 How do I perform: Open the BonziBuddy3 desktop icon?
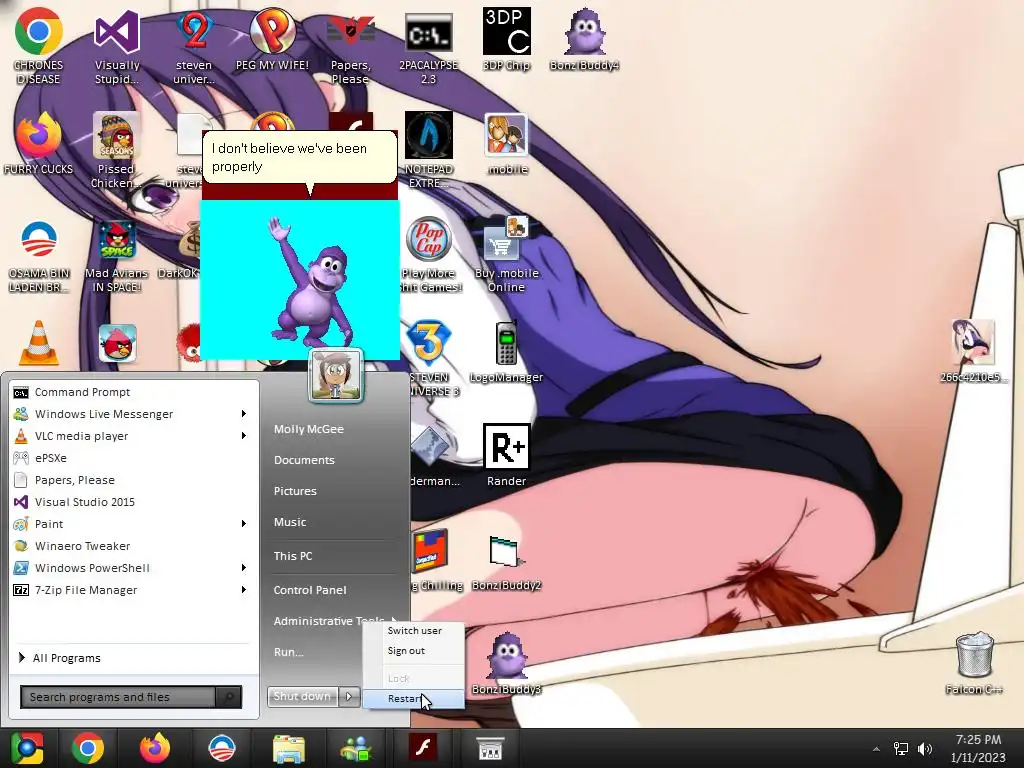tap(506, 663)
